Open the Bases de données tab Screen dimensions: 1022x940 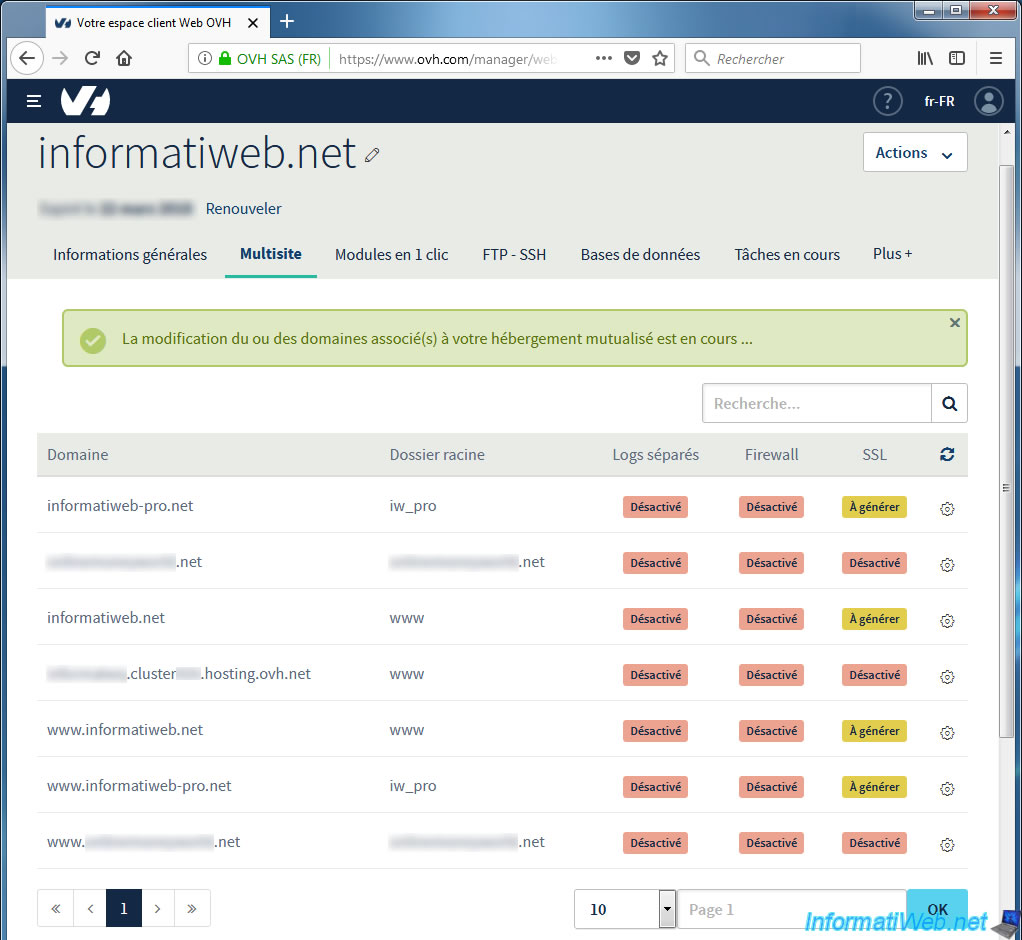pyautogui.click(x=640, y=254)
